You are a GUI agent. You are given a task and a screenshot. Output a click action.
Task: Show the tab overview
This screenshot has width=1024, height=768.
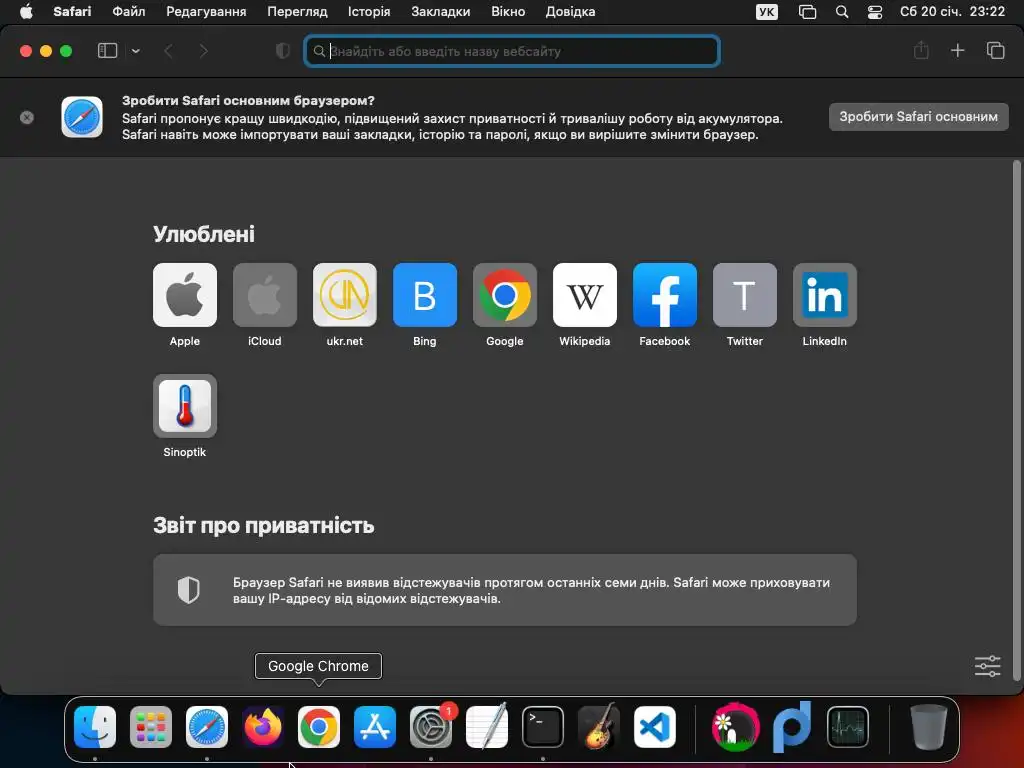(x=995, y=50)
